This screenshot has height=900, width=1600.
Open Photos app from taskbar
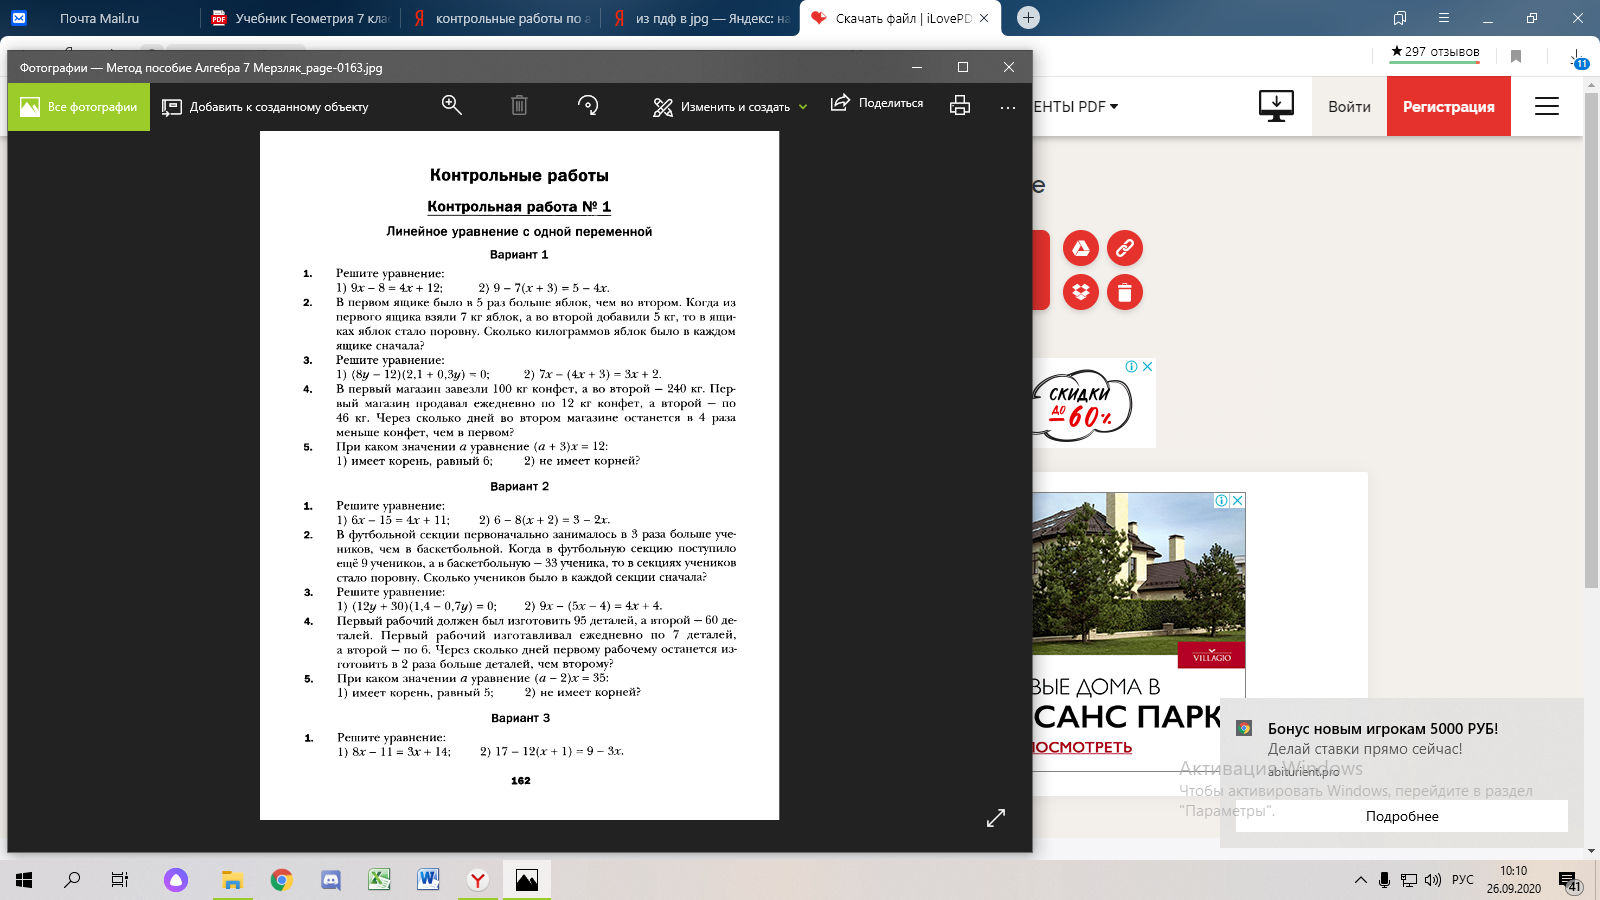point(527,880)
